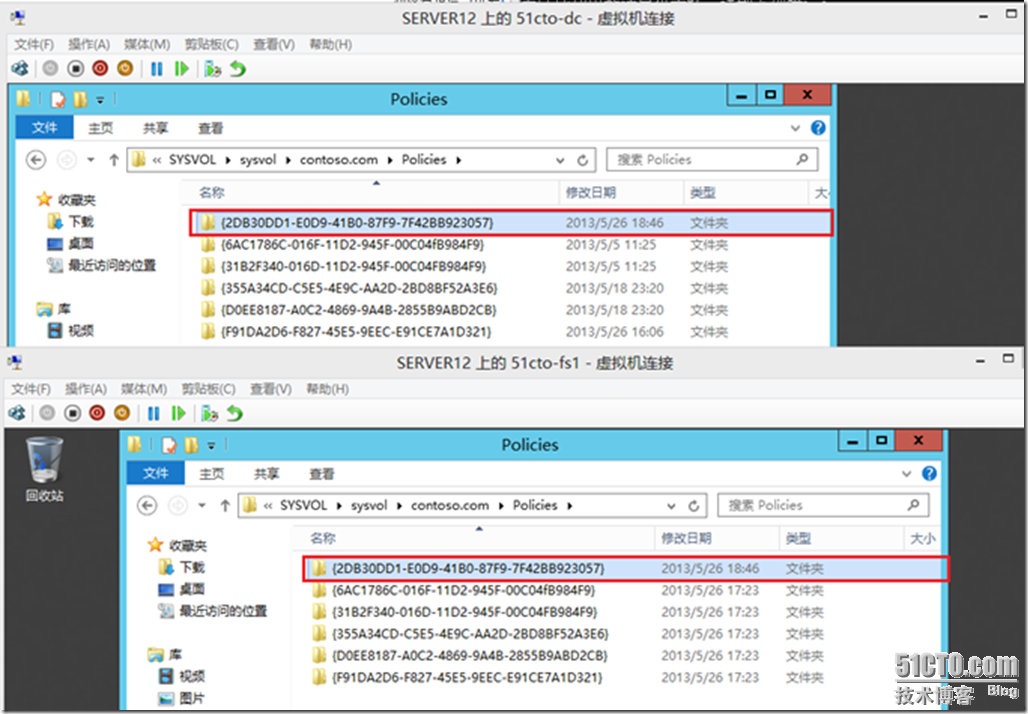Image resolution: width=1028 pixels, height=714 pixels.
Task: Pause the 51cto-fs1 virtual machine
Action: 153,413
